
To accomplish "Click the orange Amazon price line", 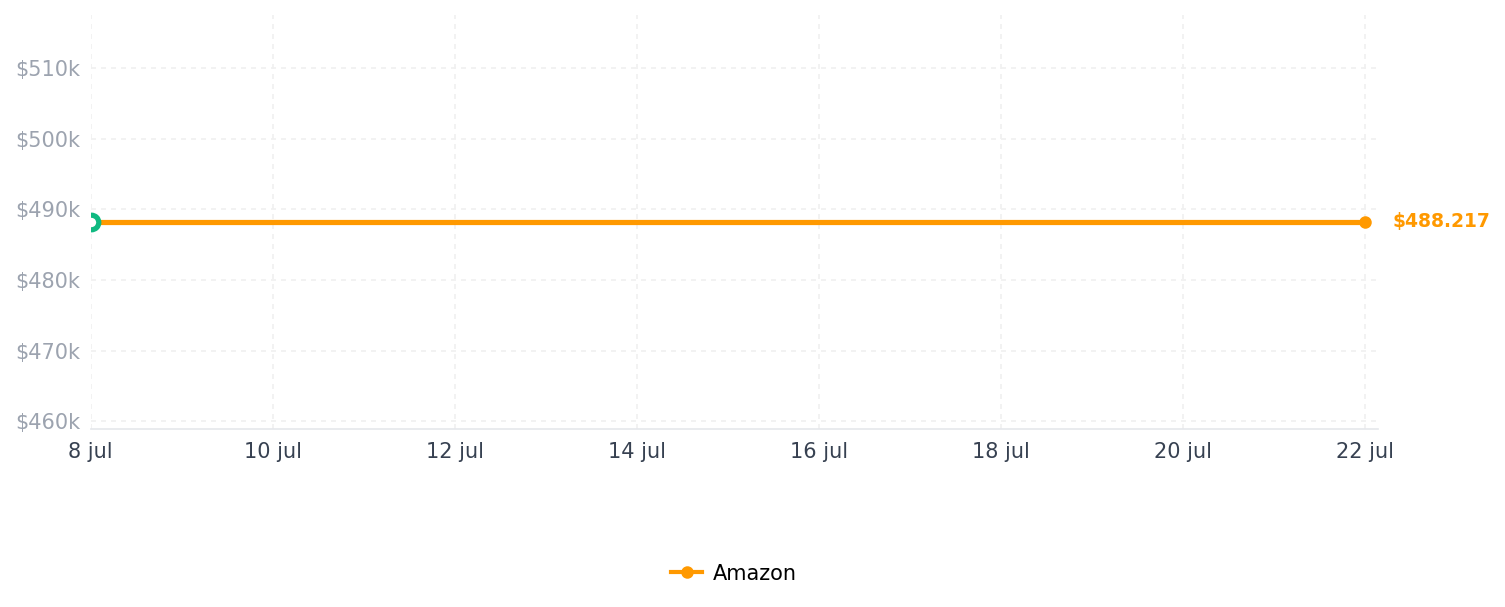I will coord(728,222).
